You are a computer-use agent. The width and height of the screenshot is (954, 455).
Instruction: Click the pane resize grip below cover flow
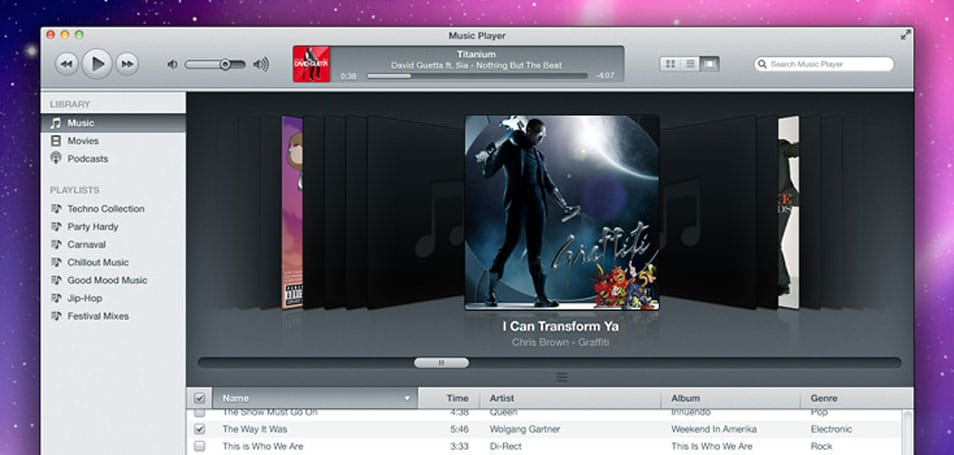pos(562,377)
